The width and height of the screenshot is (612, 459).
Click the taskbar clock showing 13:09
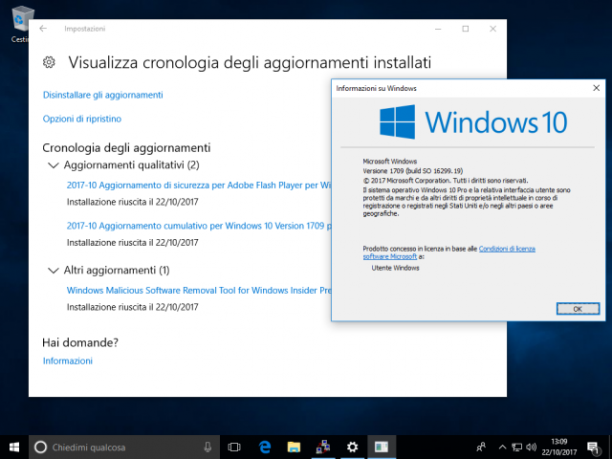click(559, 447)
